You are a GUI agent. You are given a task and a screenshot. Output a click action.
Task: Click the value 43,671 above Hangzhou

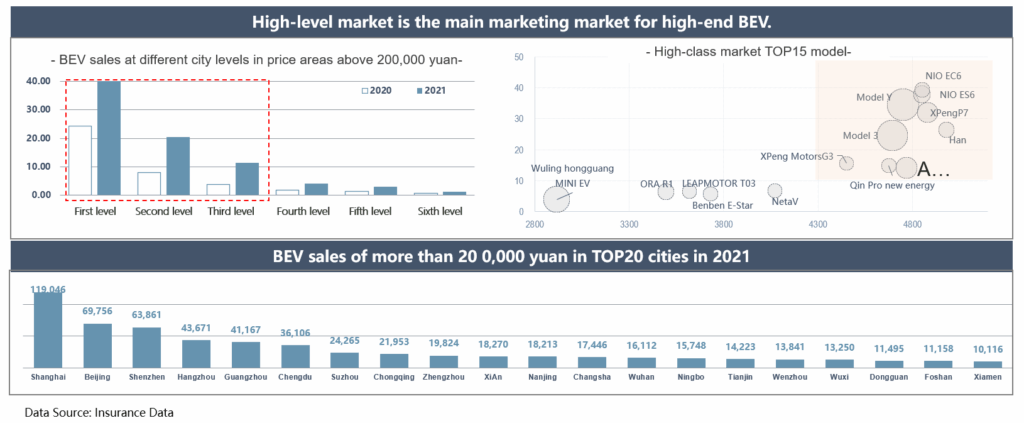click(x=197, y=328)
